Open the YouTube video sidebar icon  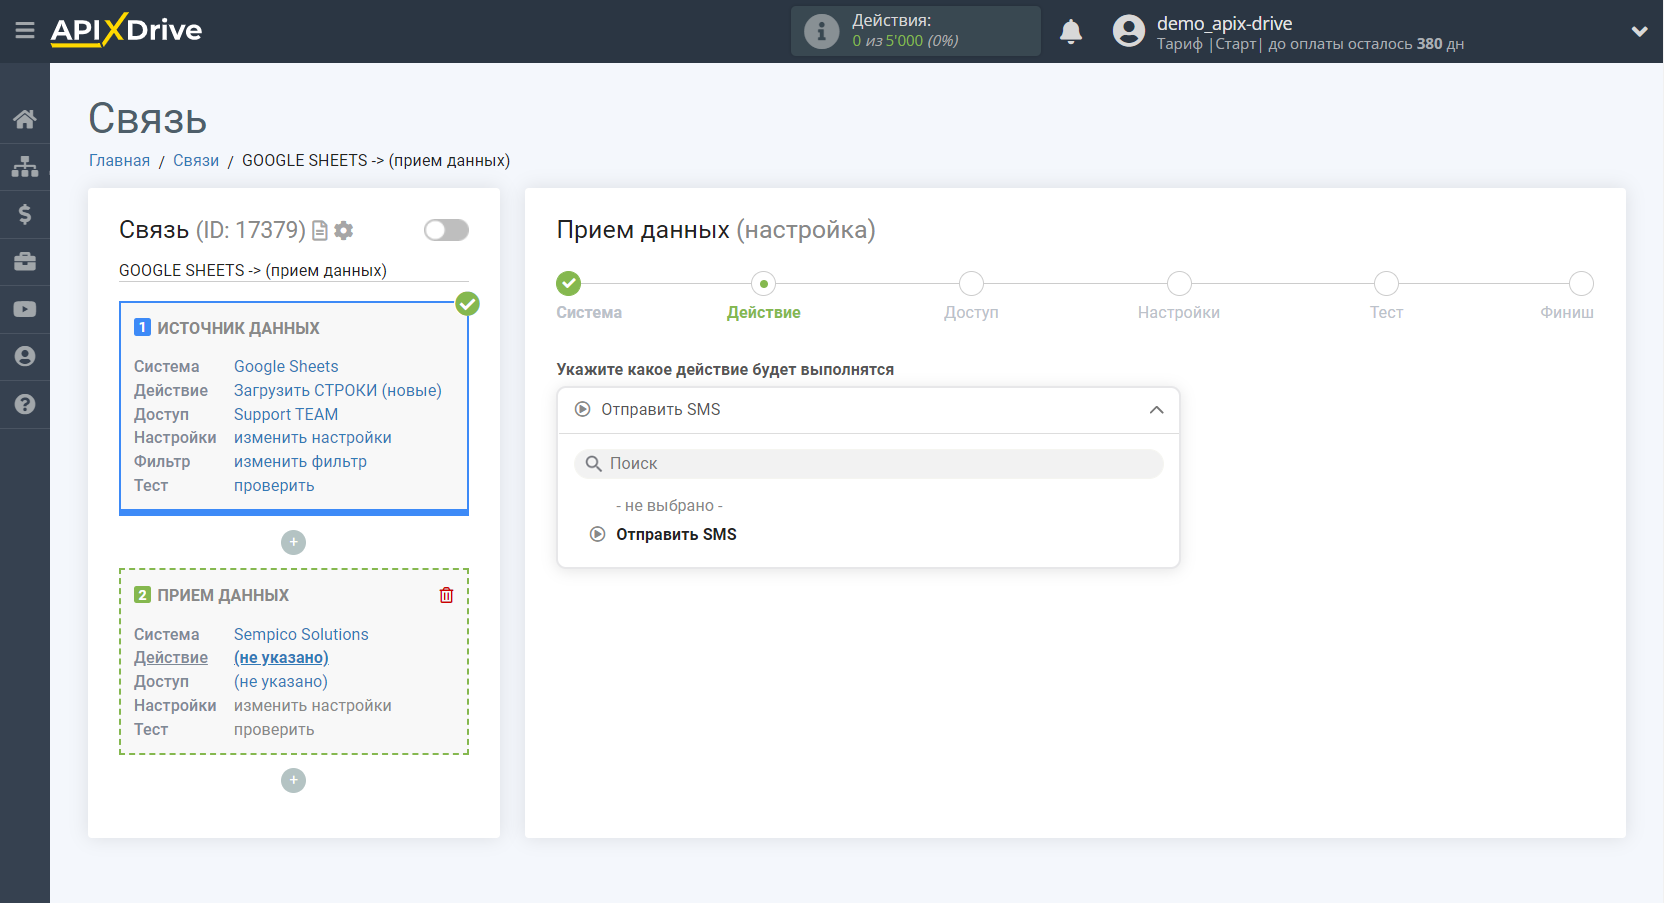25,310
